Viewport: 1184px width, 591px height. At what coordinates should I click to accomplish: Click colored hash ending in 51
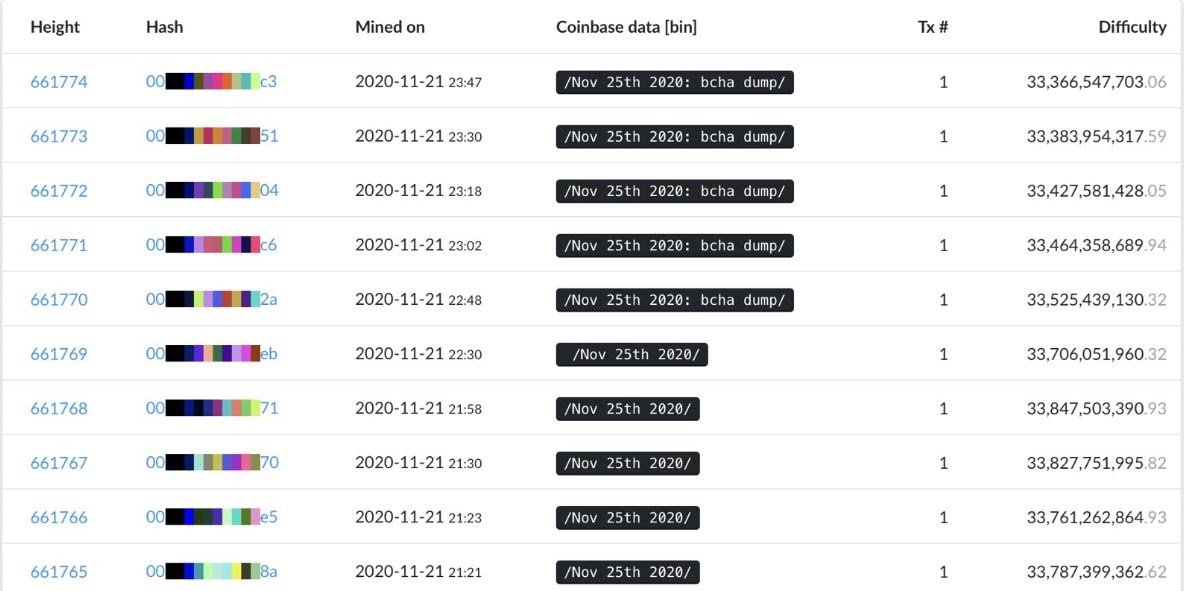pos(211,136)
